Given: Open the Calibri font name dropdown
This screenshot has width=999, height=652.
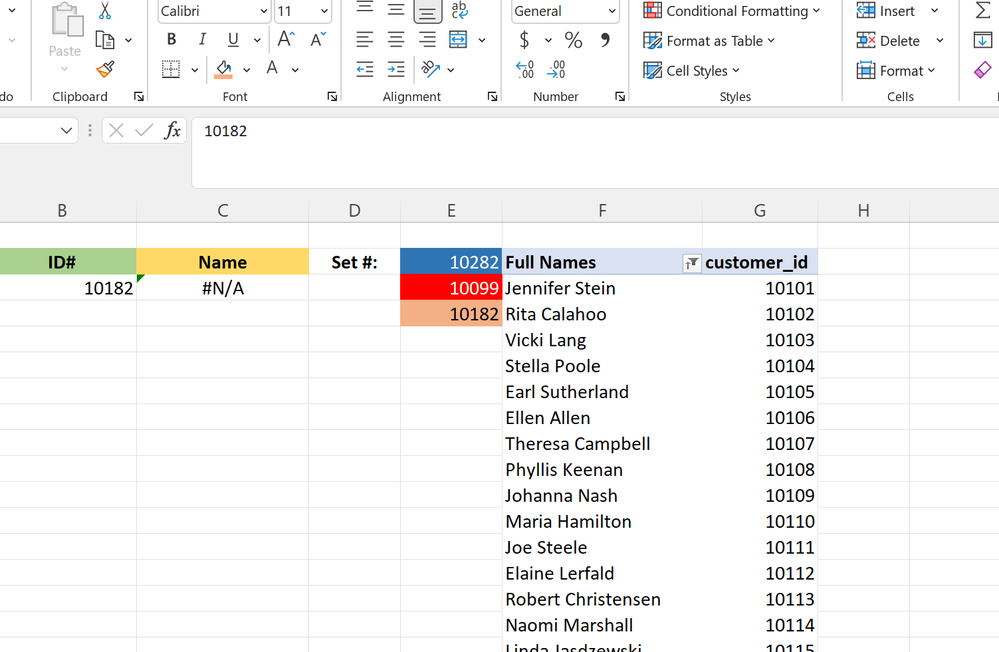Looking at the screenshot, I should [x=264, y=11].
